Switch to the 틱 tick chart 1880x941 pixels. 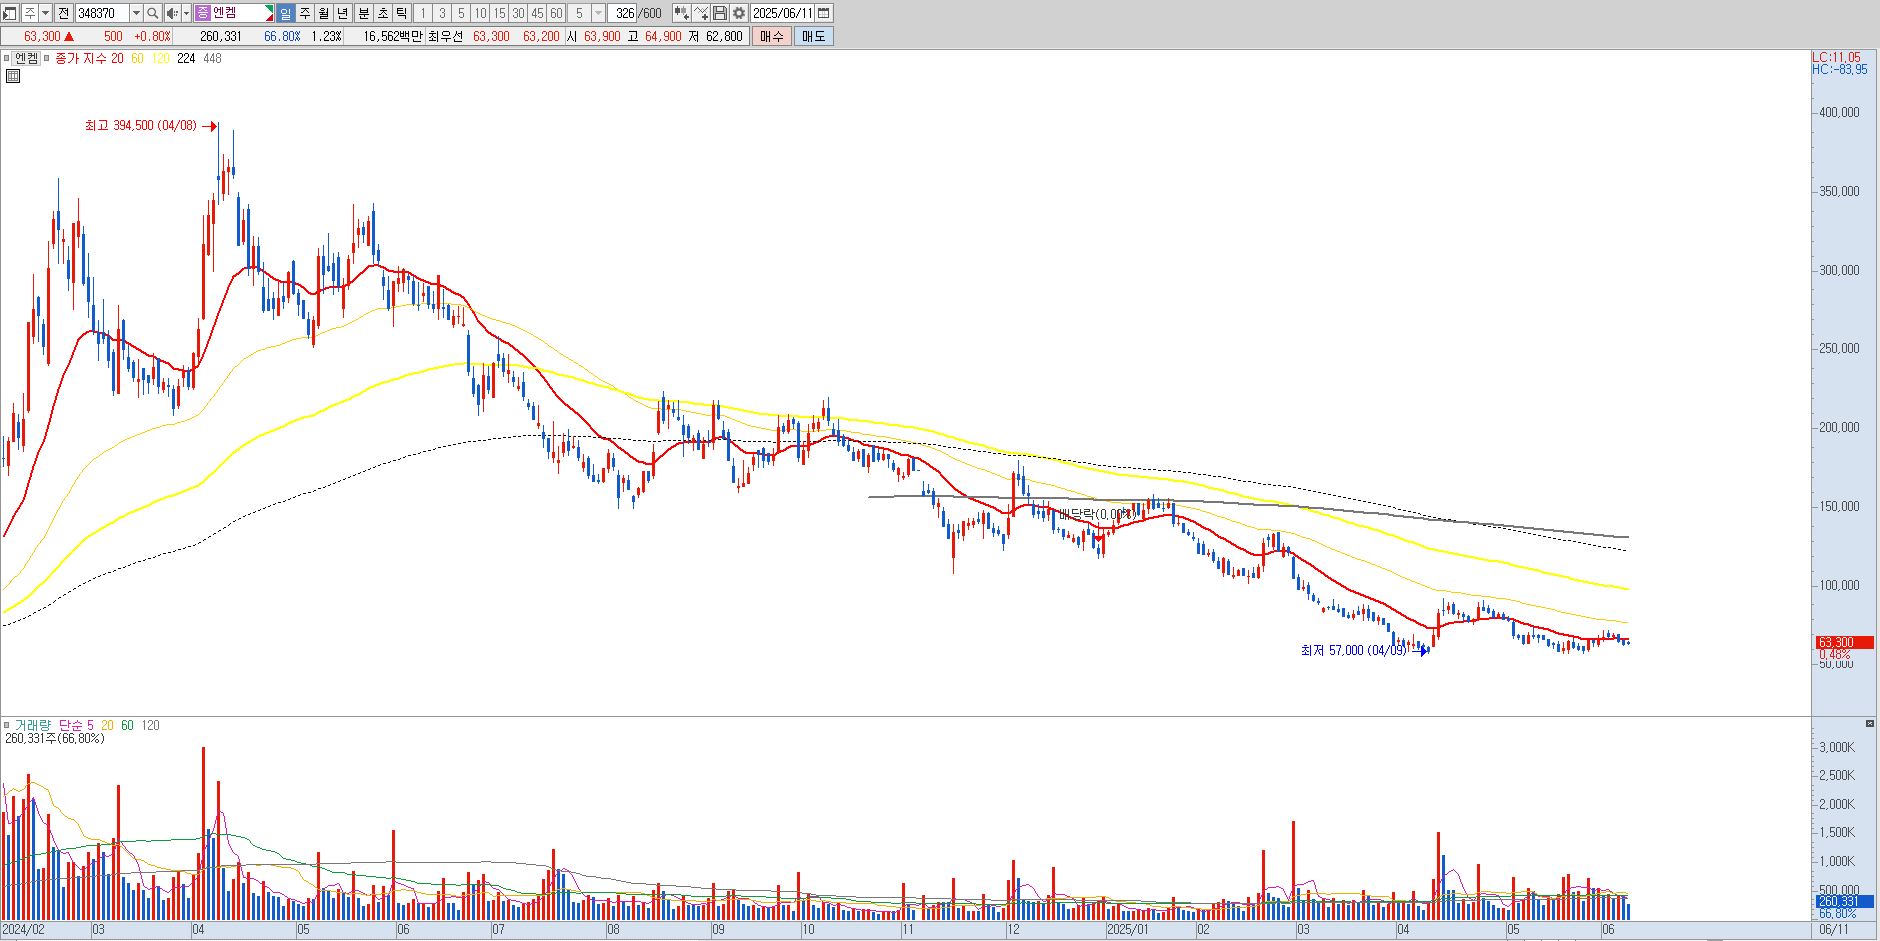[401, 13]
